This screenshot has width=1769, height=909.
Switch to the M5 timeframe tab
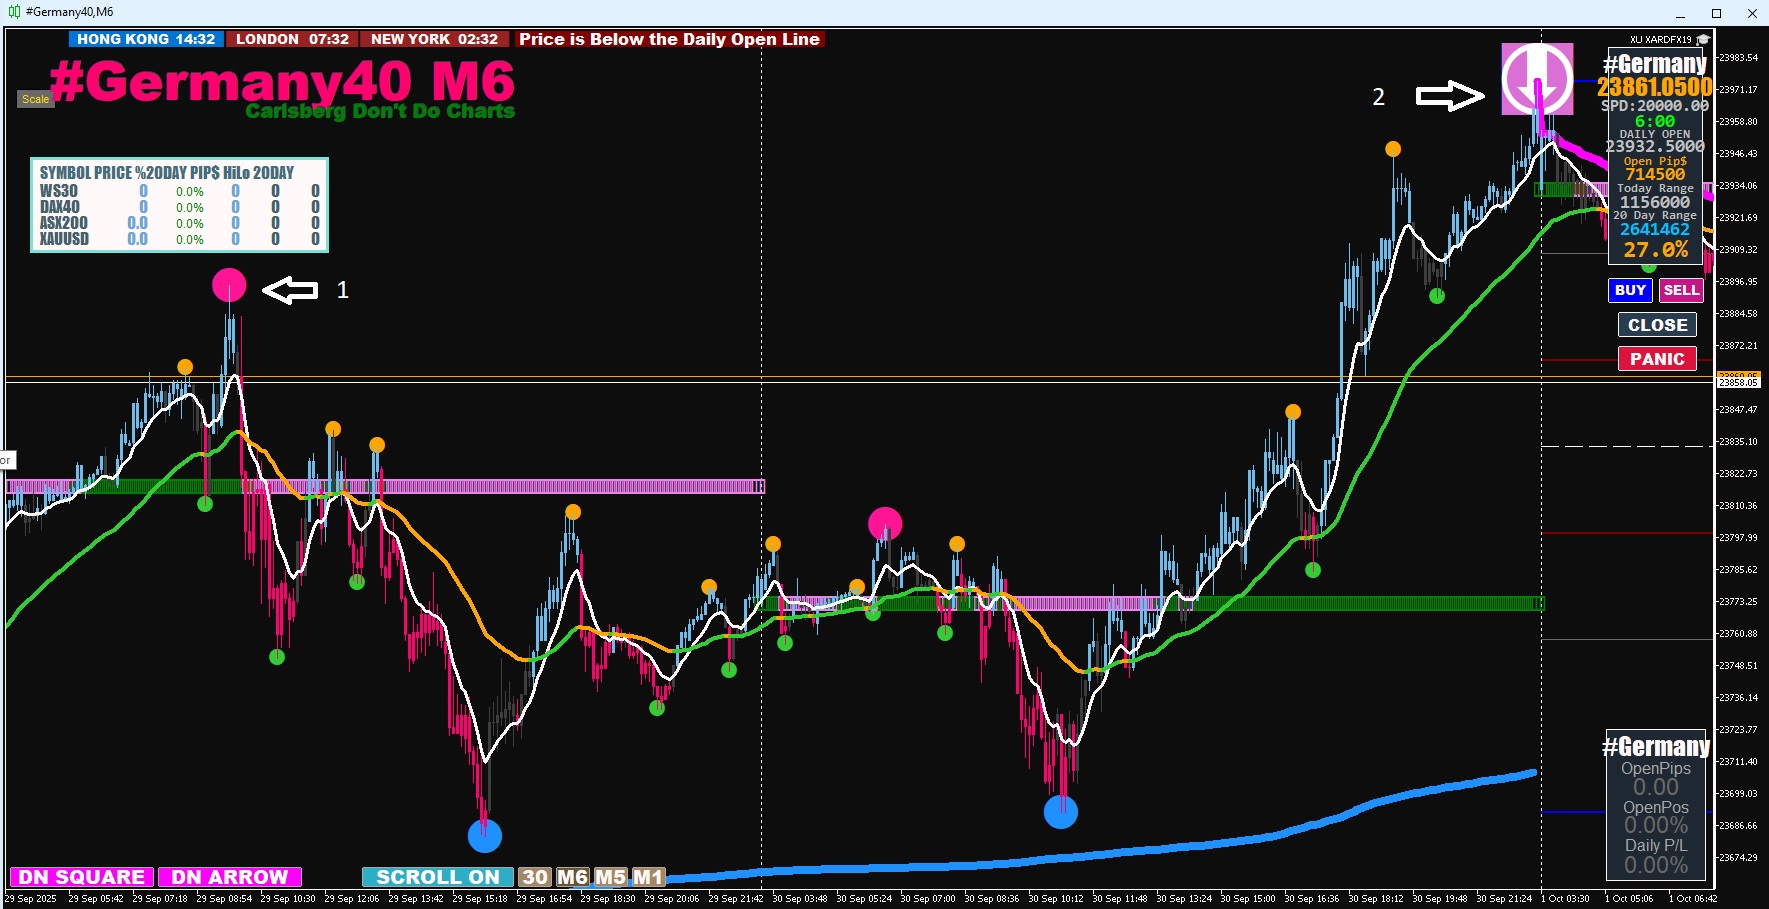point(610,877)
